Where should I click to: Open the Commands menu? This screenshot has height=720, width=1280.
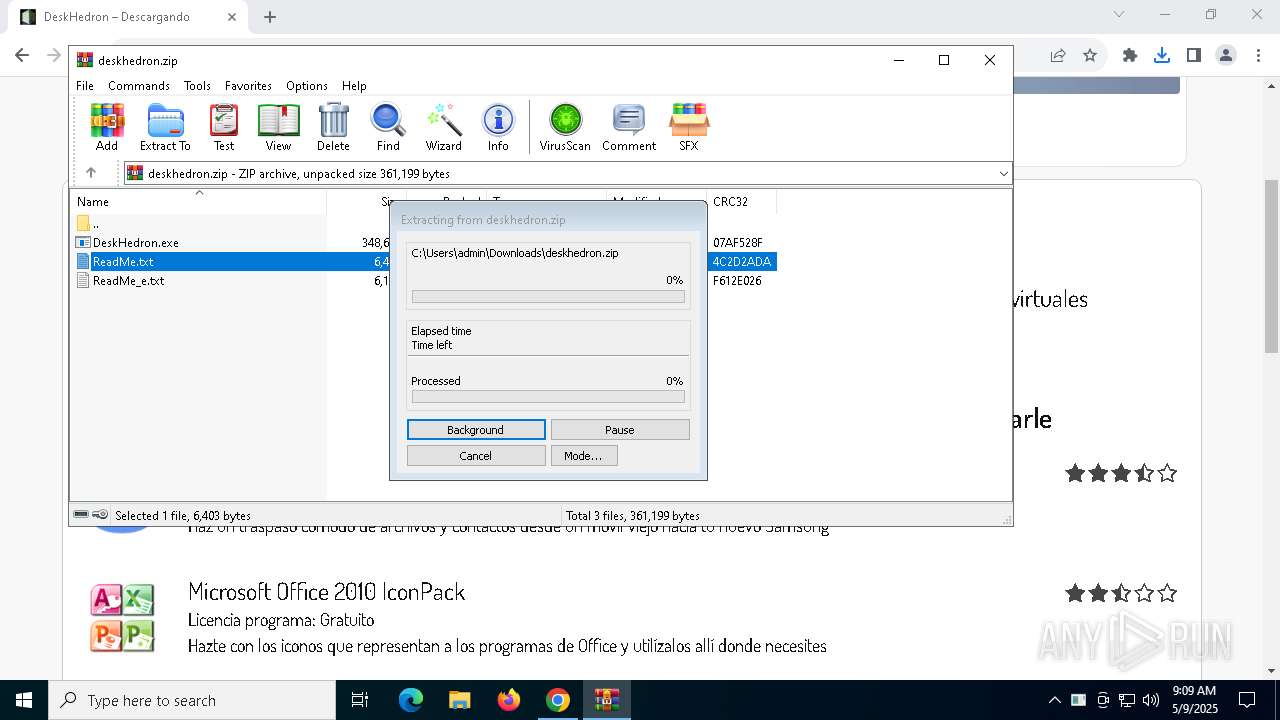[139, 86]
